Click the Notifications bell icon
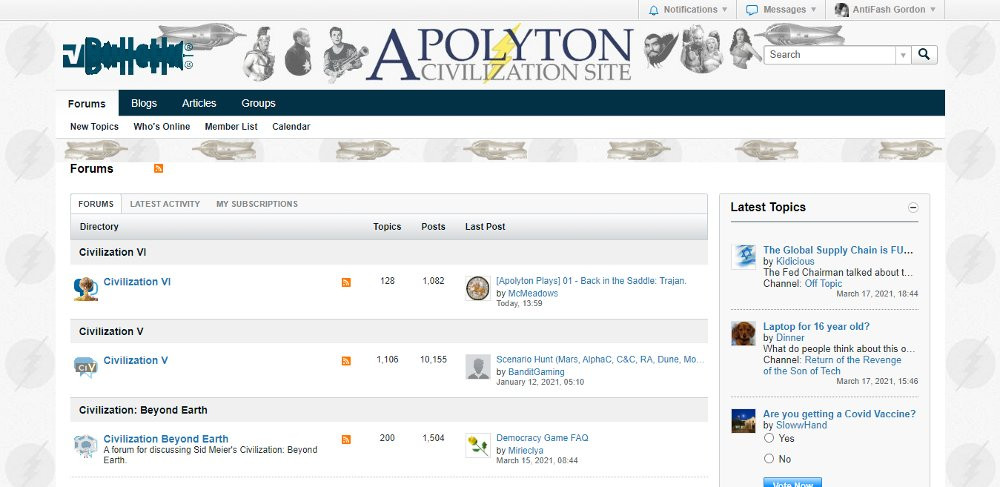Image resolution: width=1000 pixels, height=487 pixels. [x=653, y=10]
